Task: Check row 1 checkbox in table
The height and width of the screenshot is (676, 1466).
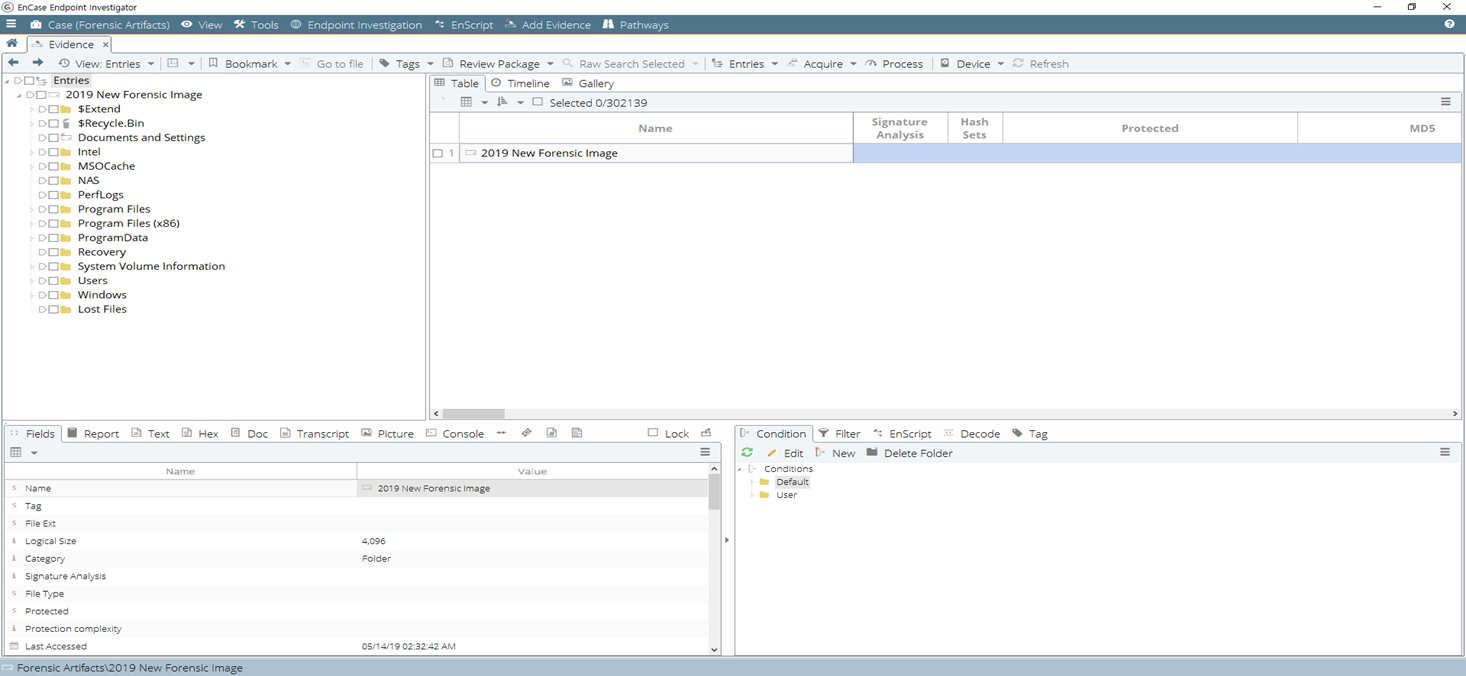Action: coord(437,153)
